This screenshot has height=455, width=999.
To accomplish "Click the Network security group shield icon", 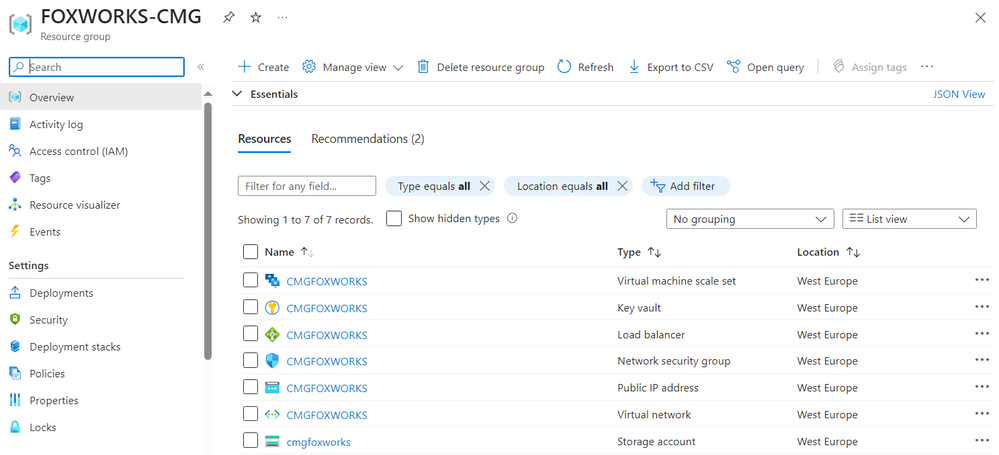I will [272, 361].
